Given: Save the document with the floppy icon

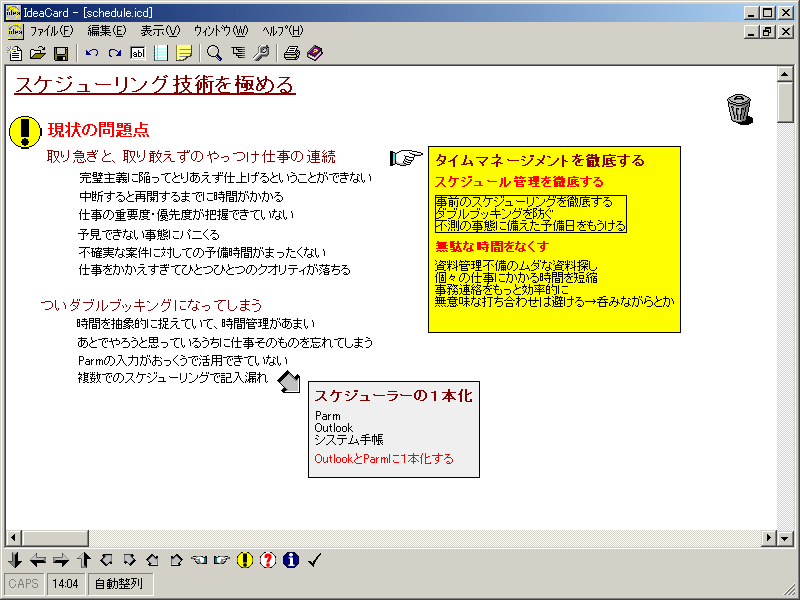Looking at the screenshot, I should coord(61,53).
